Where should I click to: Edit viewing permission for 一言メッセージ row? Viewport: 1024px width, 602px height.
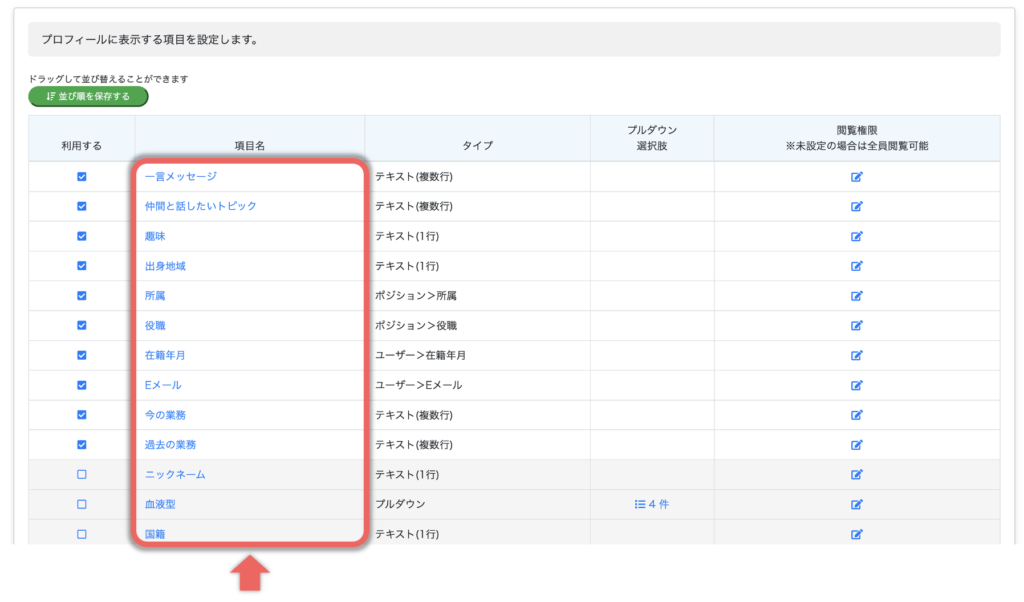[856, 177]
